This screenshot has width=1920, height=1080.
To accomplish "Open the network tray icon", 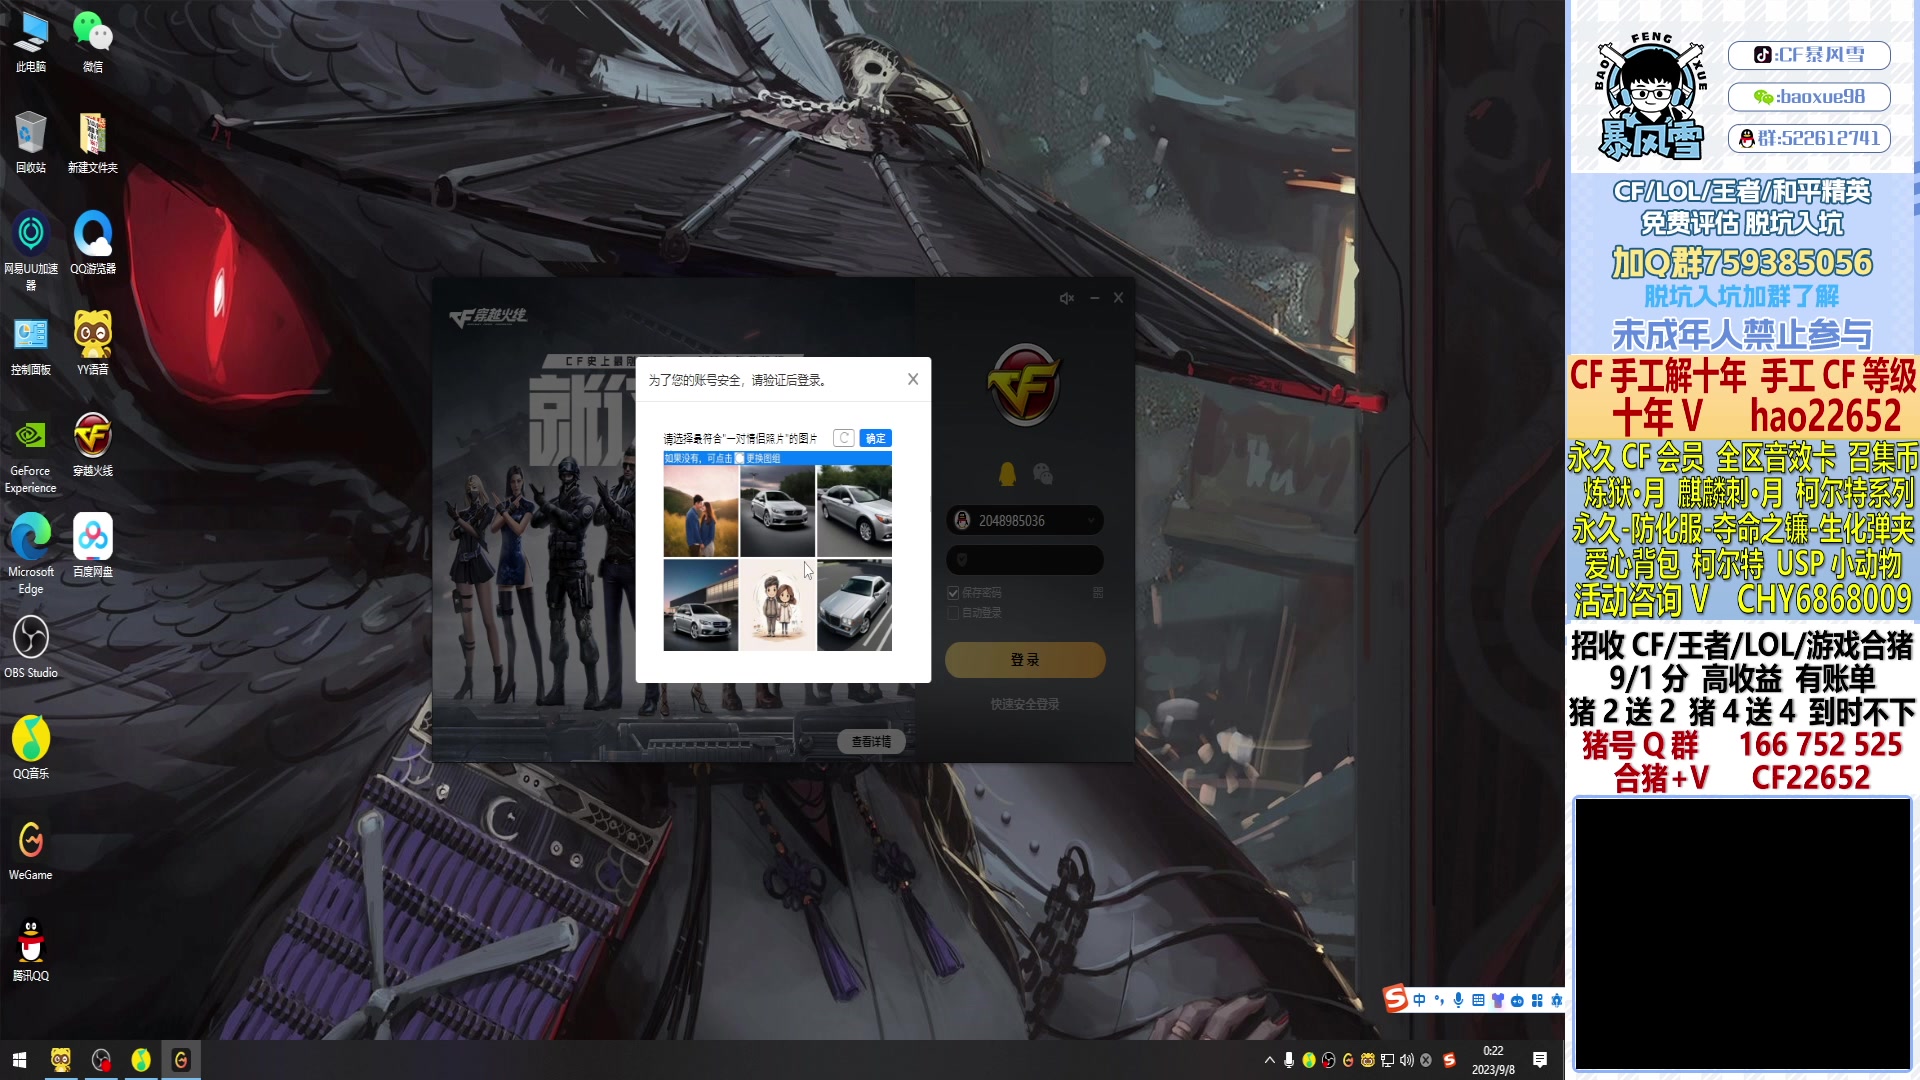I will click(x=1387, y=1060).
